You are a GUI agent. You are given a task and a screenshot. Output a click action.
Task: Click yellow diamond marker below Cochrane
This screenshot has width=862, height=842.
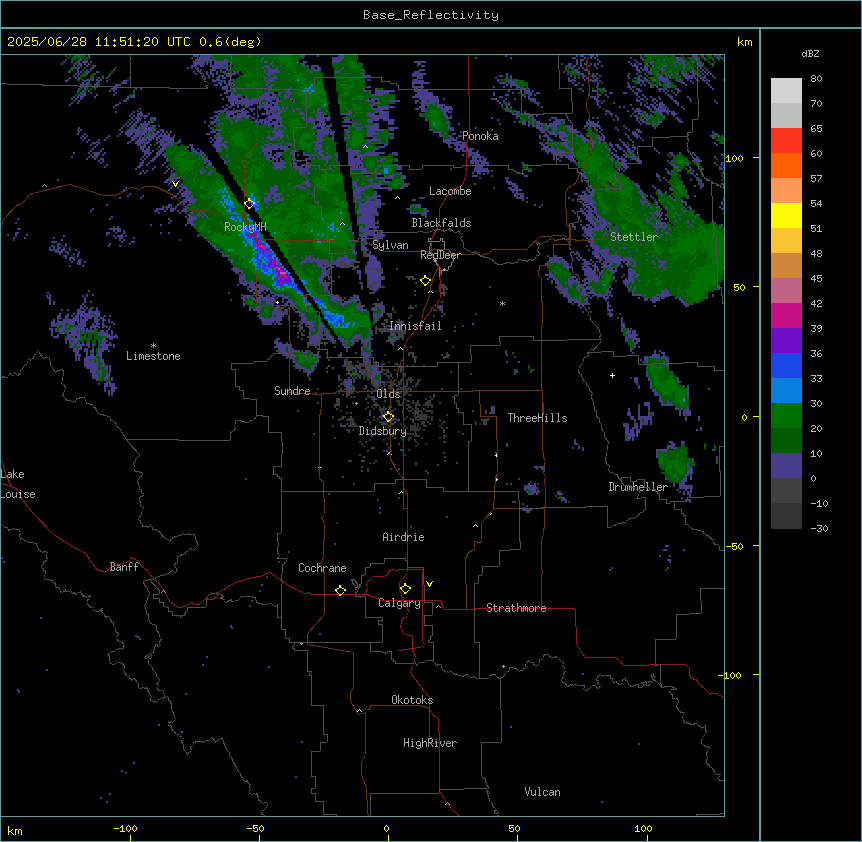pyautogui.click(x=340, y=590)
